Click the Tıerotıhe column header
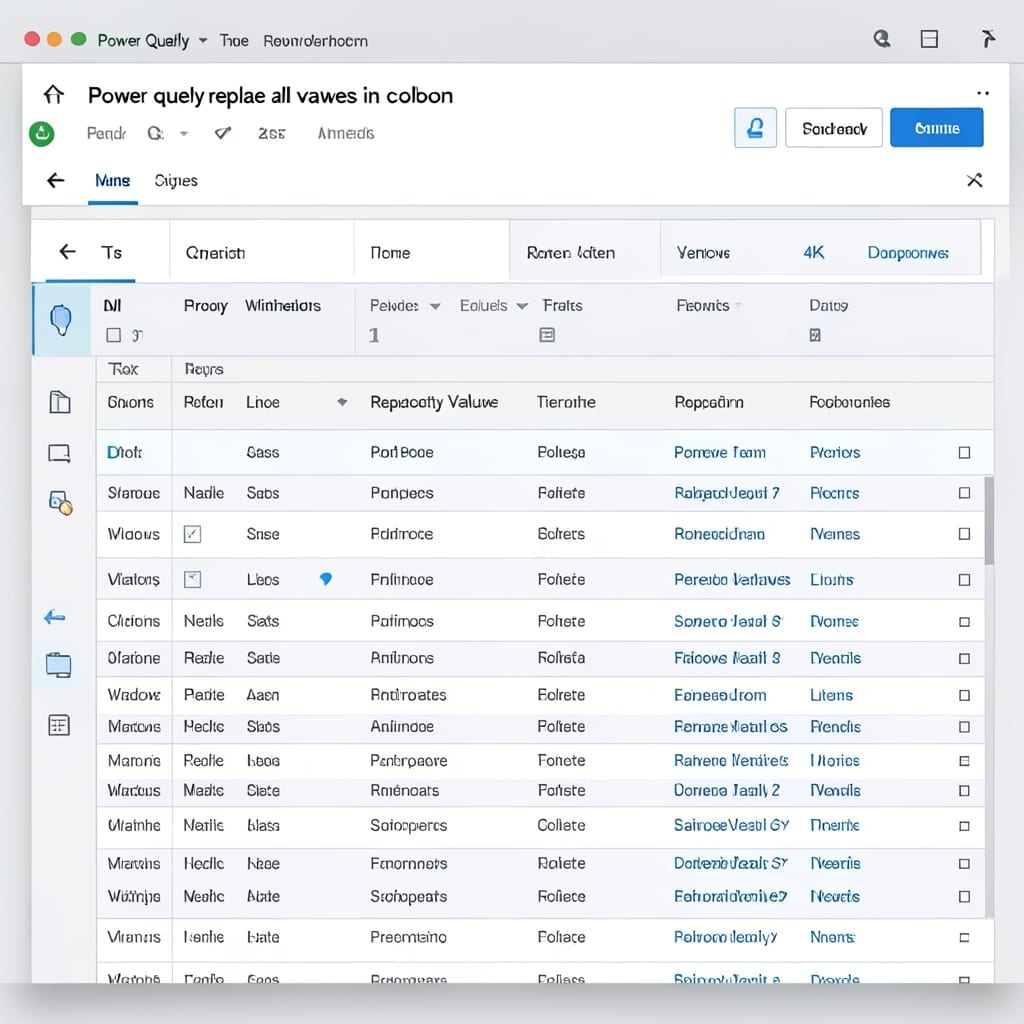The width and height of the screenshot is (1024, 1024). point(566,402)
